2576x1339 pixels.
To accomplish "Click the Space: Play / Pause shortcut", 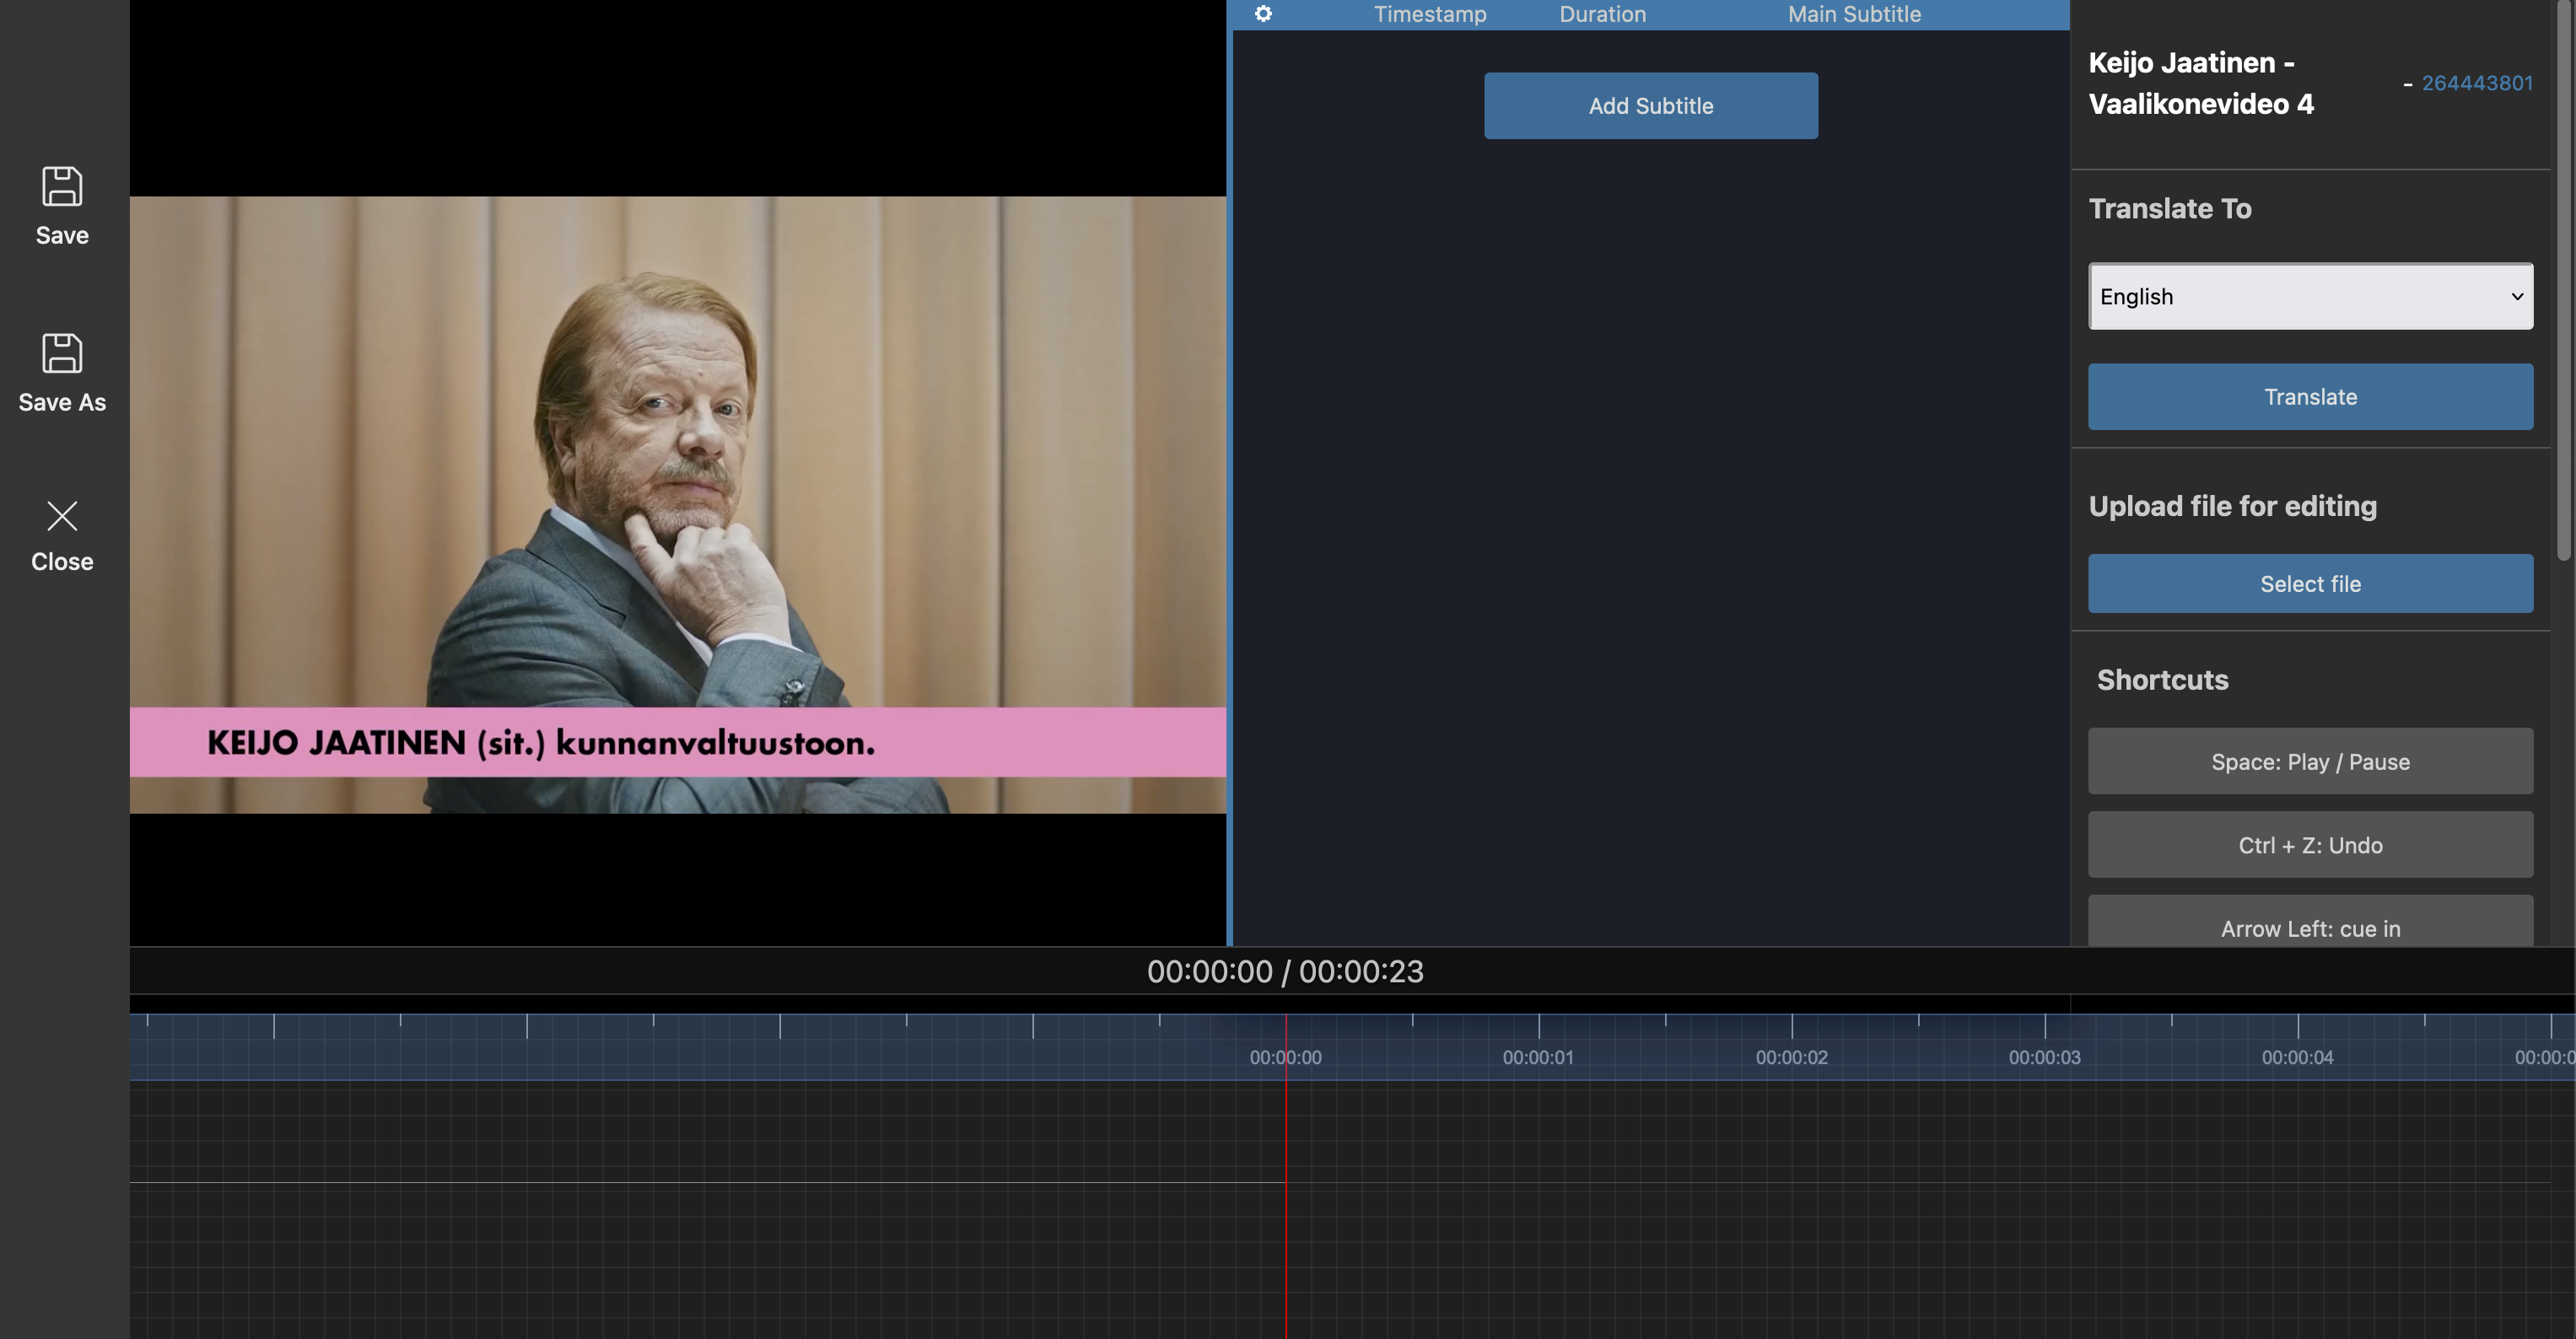I will (2310, 762).
